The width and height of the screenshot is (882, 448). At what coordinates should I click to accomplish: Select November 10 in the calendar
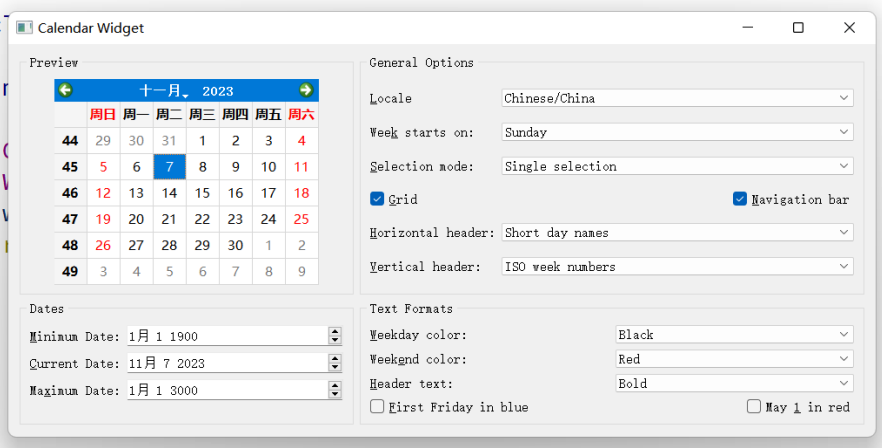coord(268,167)
